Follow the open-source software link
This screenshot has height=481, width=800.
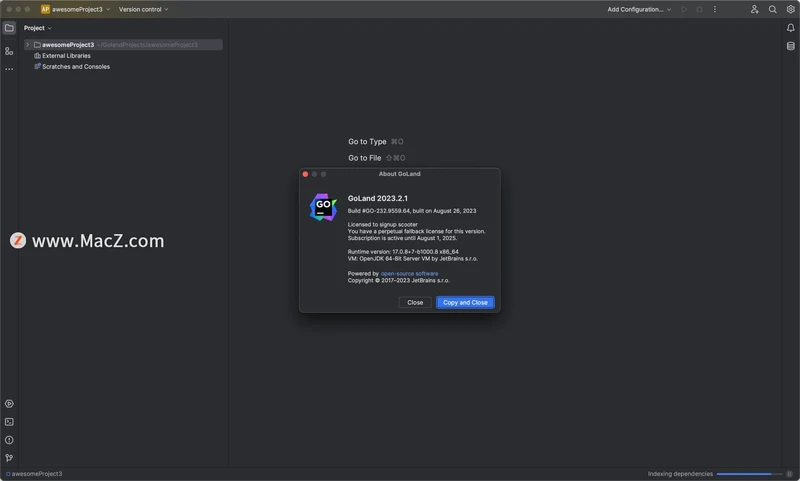point(409,273)
